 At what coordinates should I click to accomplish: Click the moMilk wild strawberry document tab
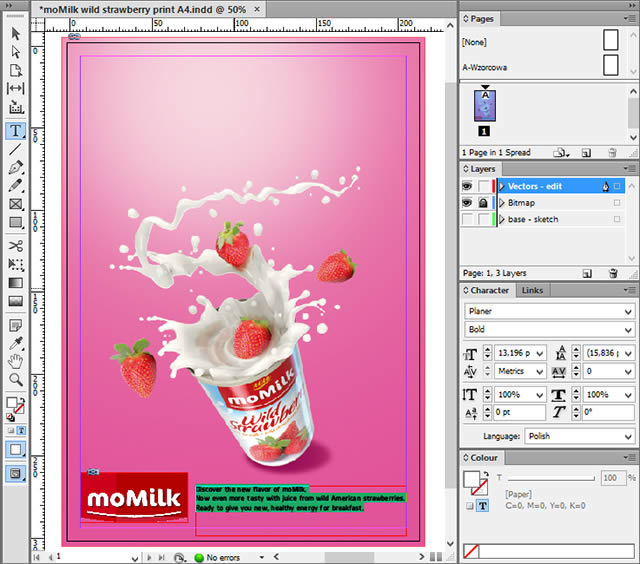coord(148,9)
